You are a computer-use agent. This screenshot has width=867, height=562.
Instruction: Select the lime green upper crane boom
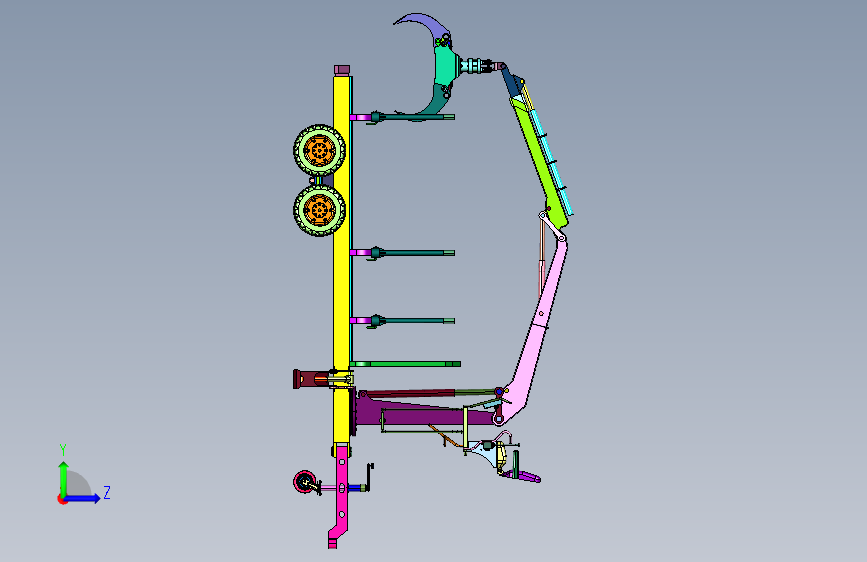[x=539, y=162]
